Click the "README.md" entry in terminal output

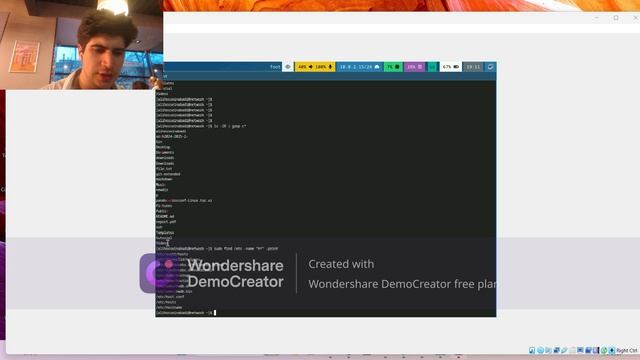coord(165,216)
